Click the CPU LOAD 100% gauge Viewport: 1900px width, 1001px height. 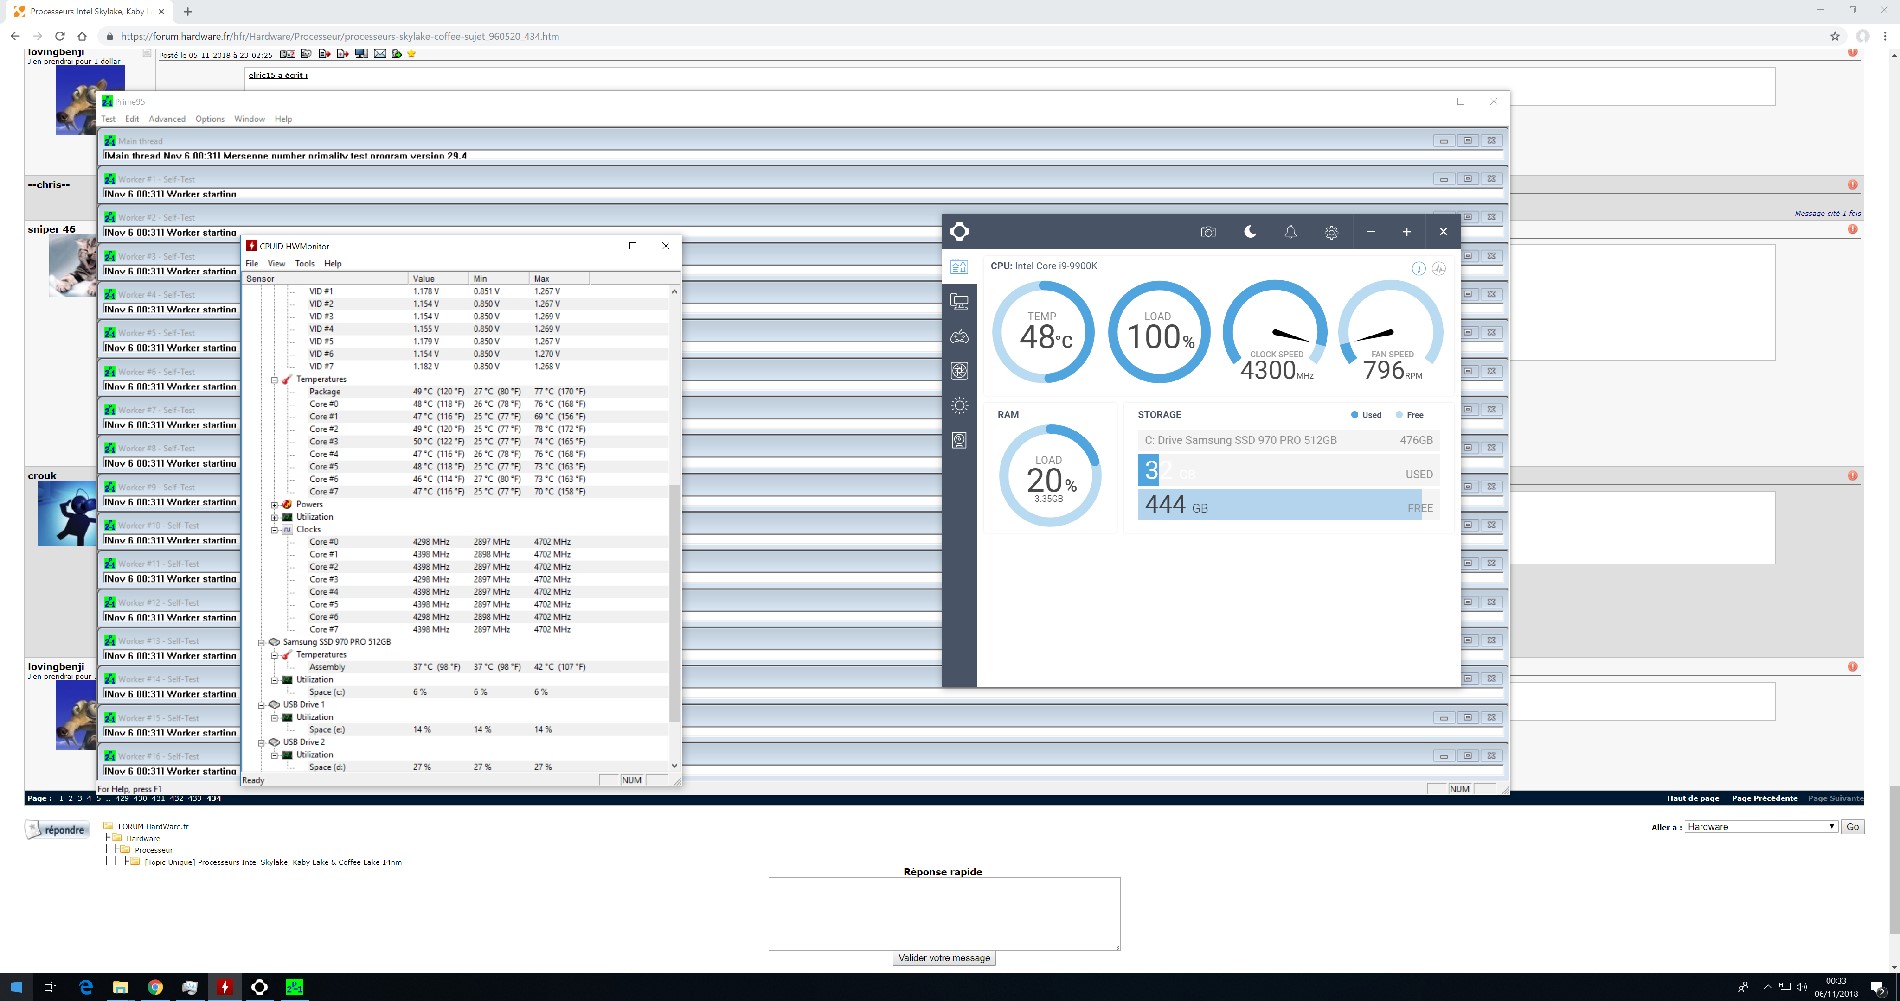[x=1160, y=332]
